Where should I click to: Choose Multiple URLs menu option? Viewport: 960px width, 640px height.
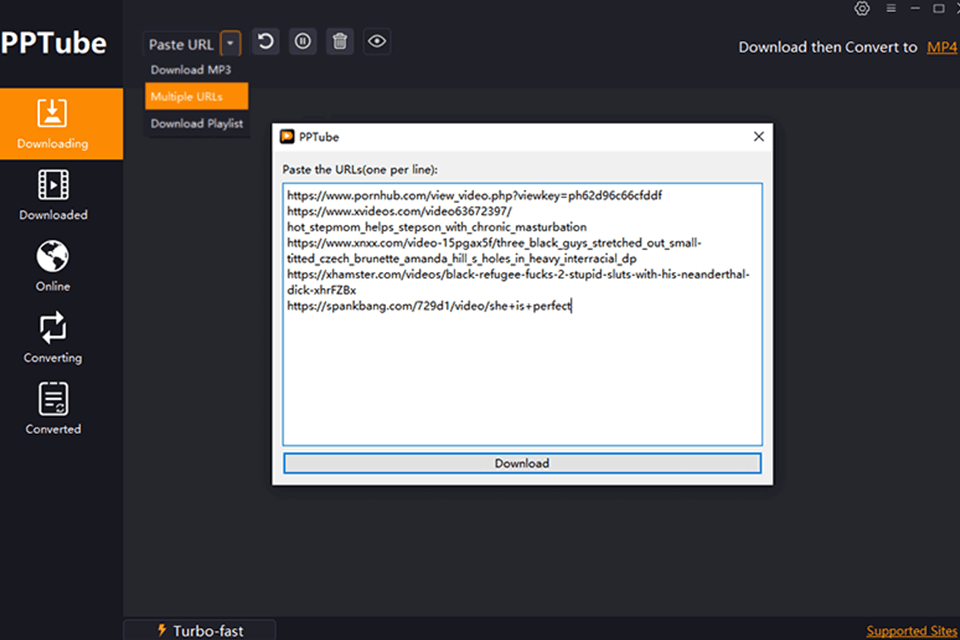197,96
